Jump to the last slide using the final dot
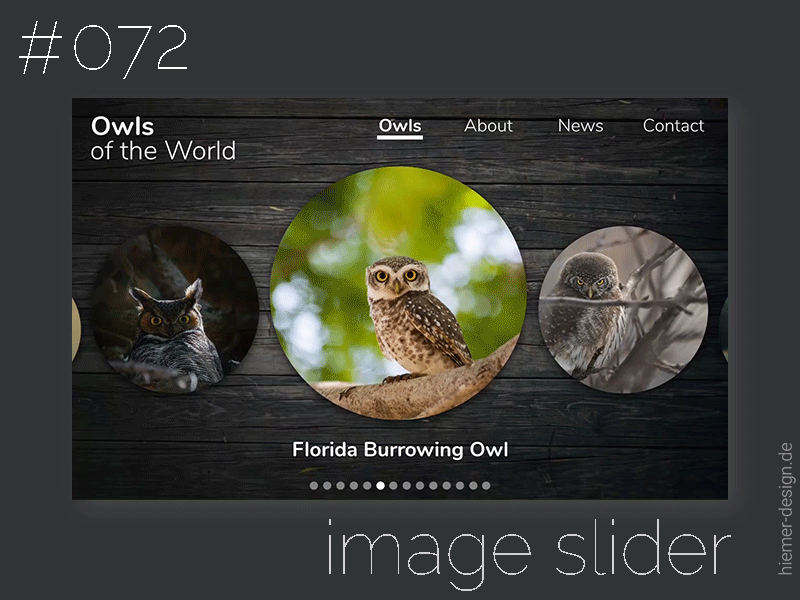The height and width of the screenshot is (600, 800). tap(486, 486)
